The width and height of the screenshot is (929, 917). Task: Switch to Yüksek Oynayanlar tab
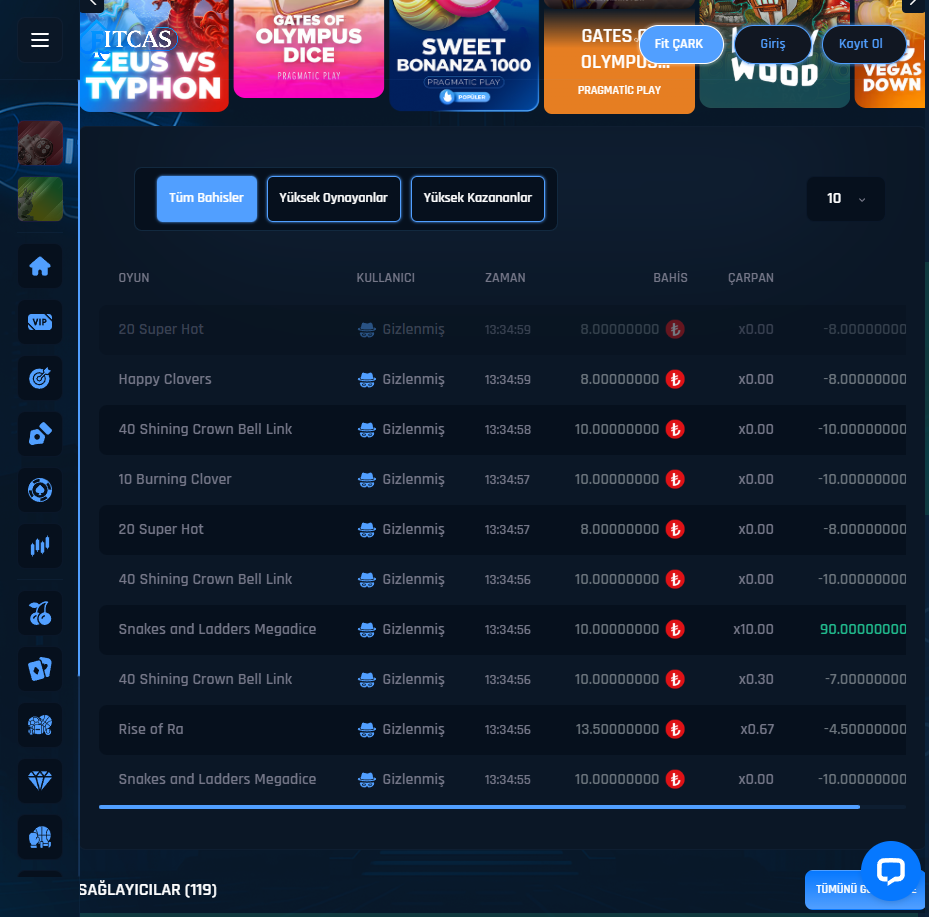(333, 198)
